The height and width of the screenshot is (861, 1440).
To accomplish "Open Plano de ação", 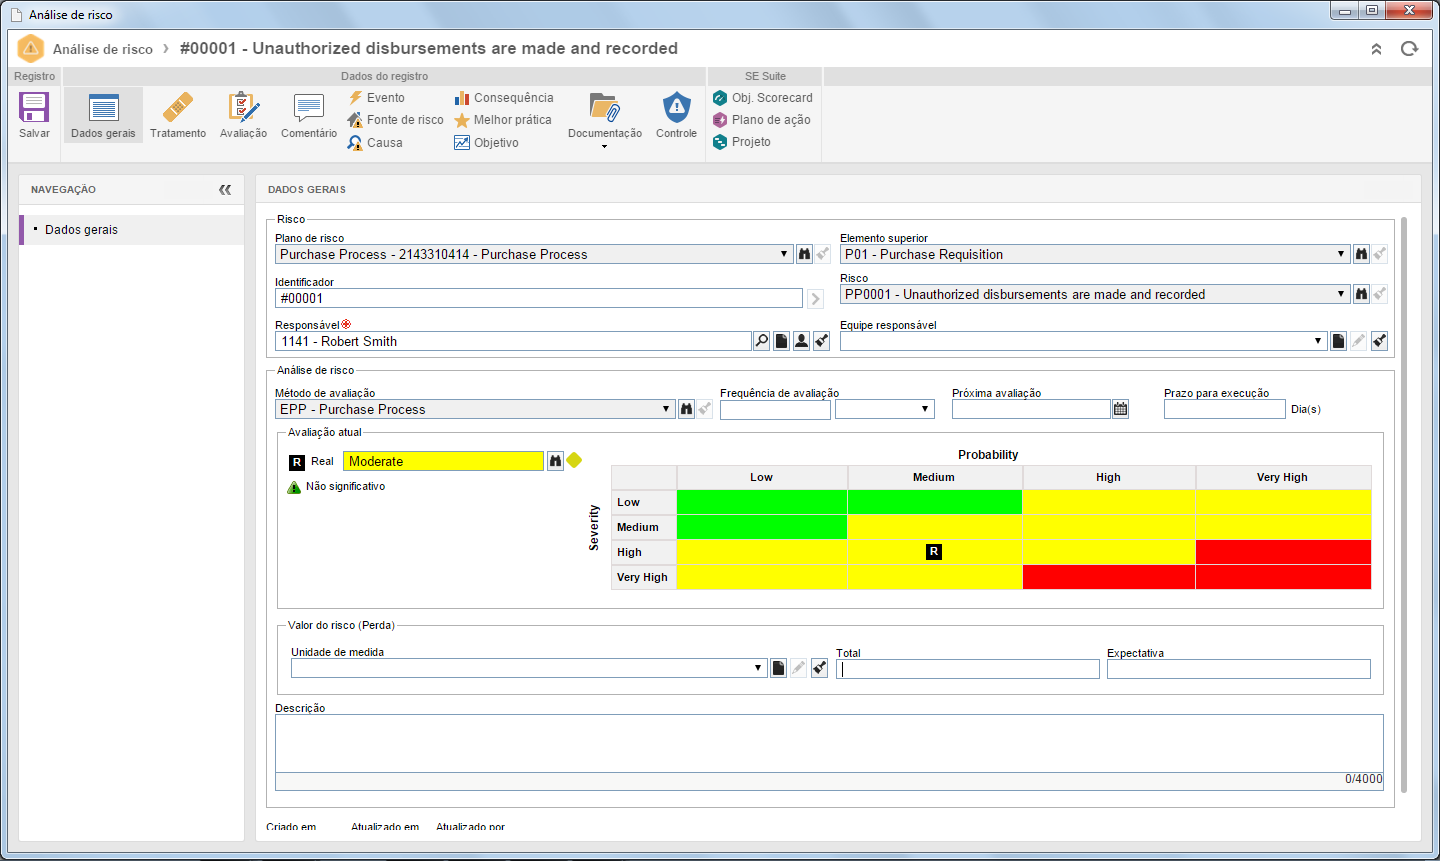I will pyautogui.click(x=762, y=120).
